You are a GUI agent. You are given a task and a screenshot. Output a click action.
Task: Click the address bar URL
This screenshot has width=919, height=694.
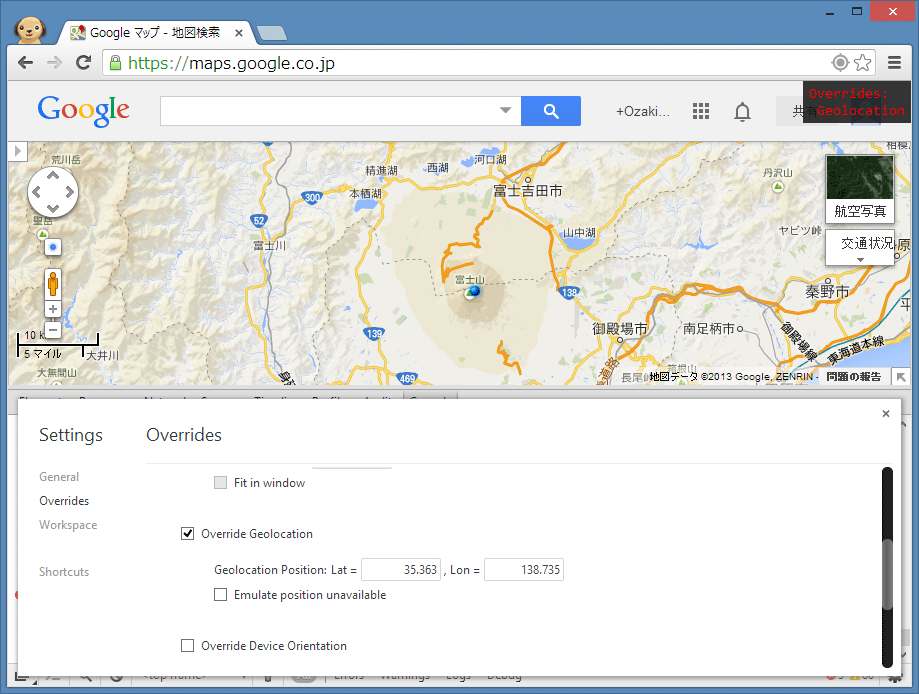click(231, 63)
